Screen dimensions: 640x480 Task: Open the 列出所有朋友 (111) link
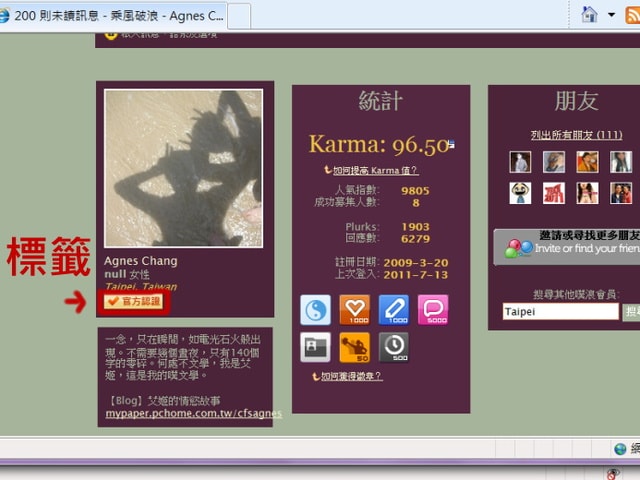point(576,135)
